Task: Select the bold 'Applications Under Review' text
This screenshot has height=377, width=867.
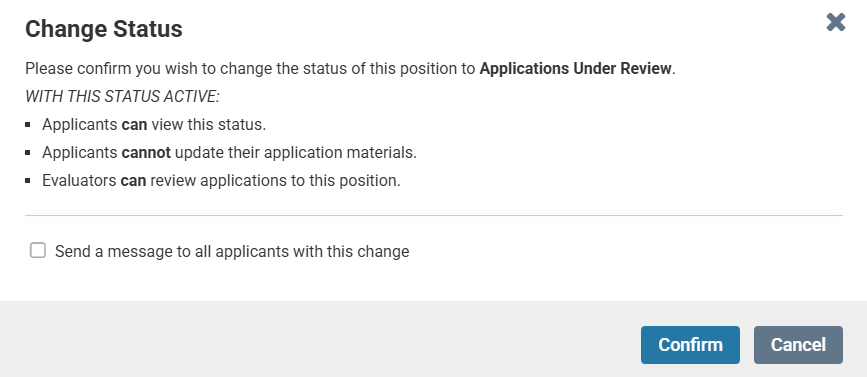Action: tap(576, 69)
